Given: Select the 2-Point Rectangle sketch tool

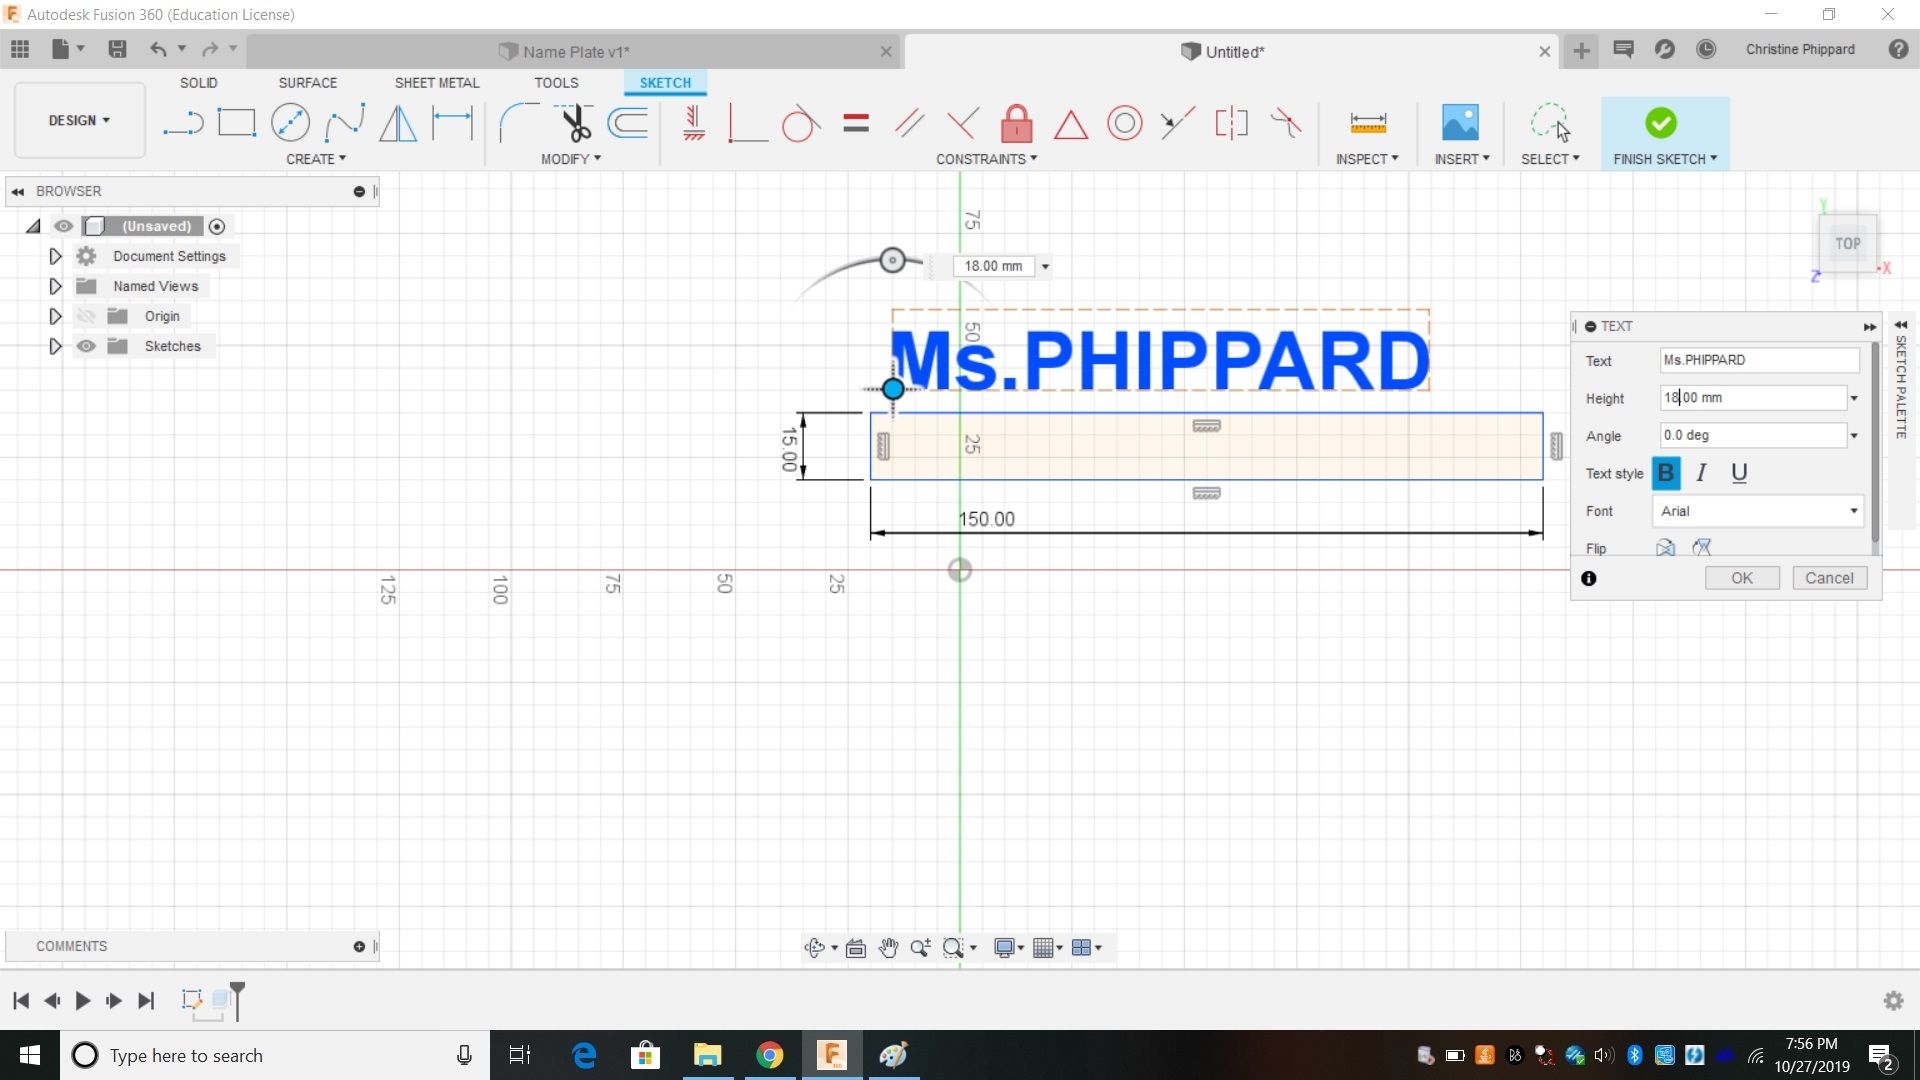Looking at the screenshot, I should (x=237, y=123).
